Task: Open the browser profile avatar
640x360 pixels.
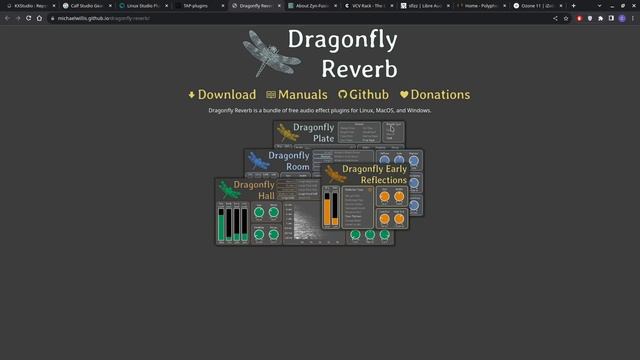Action: tap(622, 18)
